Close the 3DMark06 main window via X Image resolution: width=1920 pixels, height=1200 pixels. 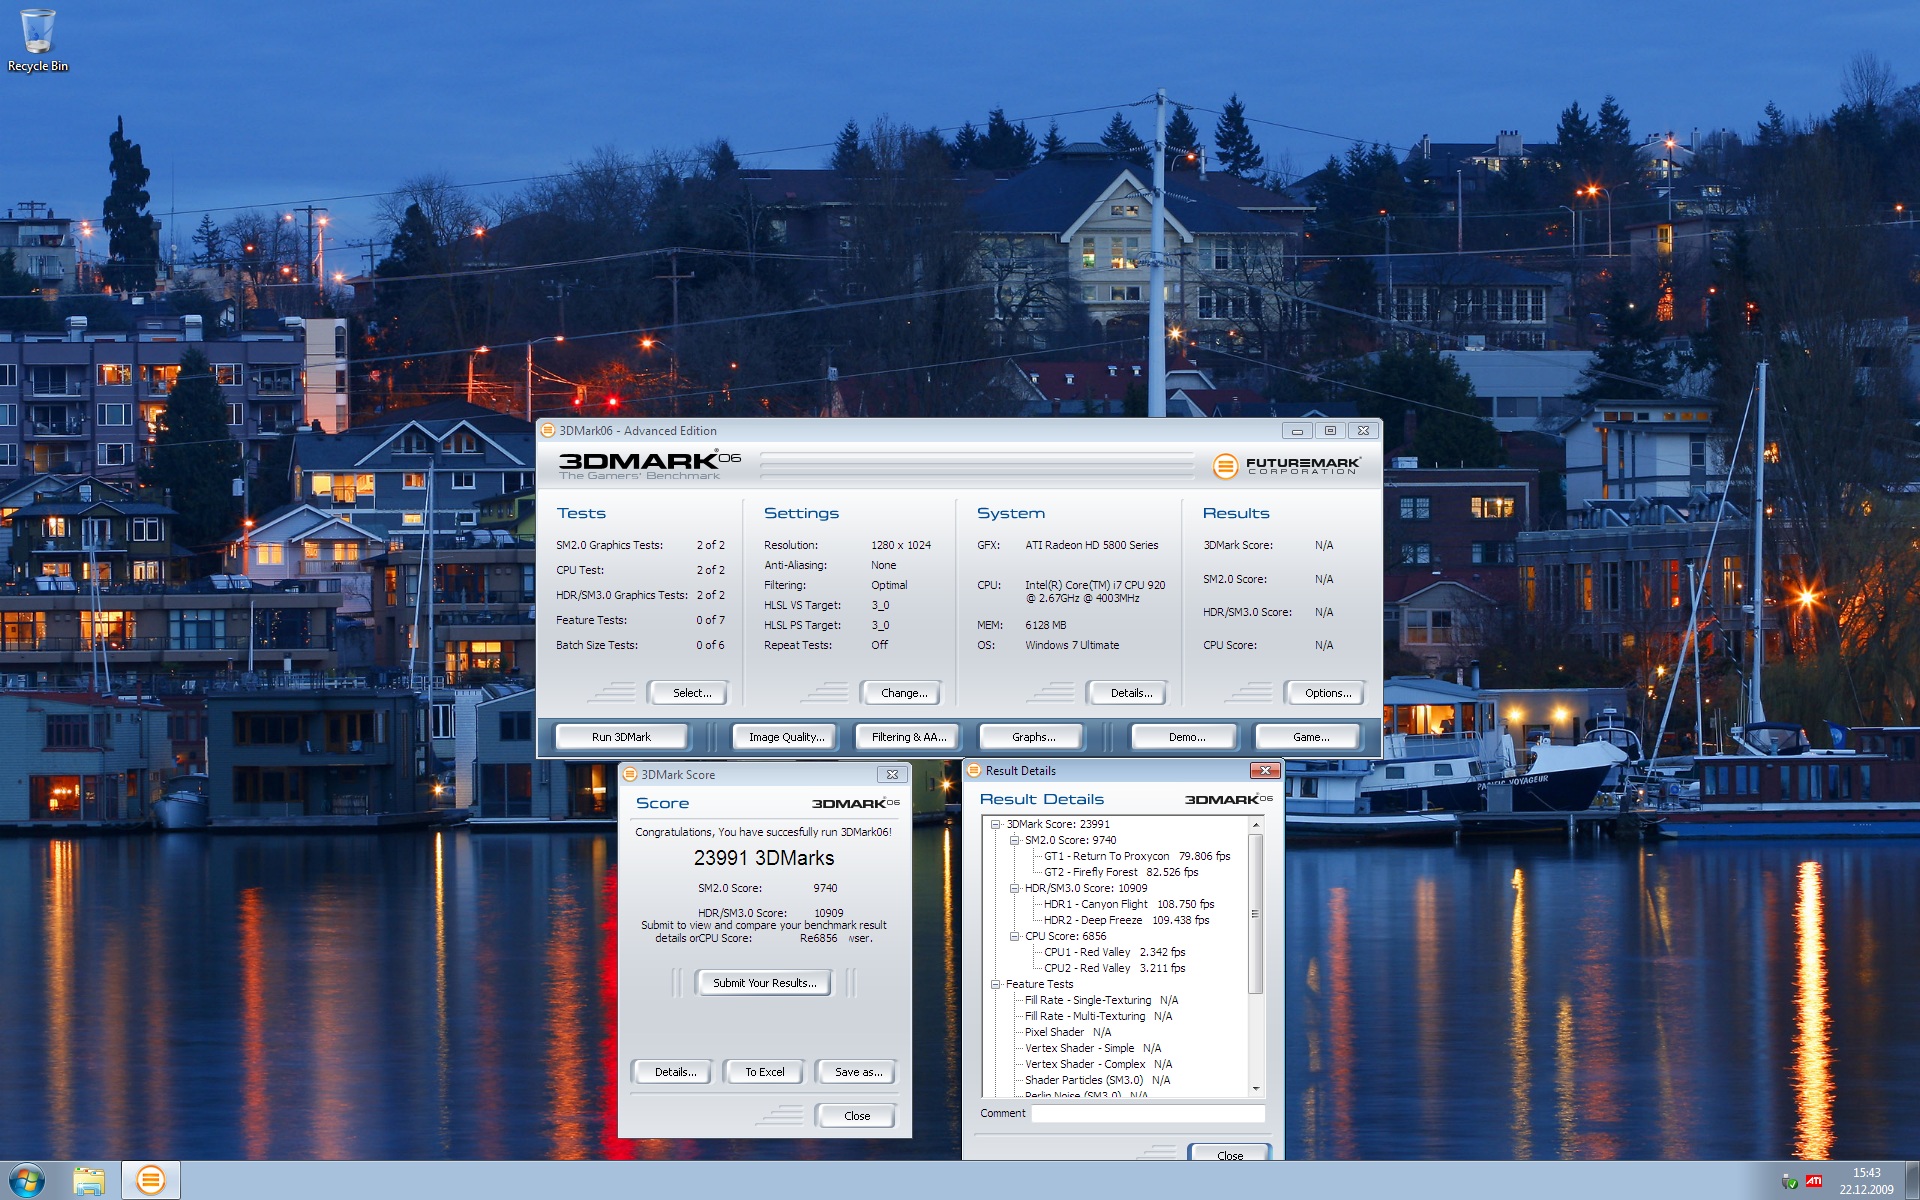(1363, 431)
